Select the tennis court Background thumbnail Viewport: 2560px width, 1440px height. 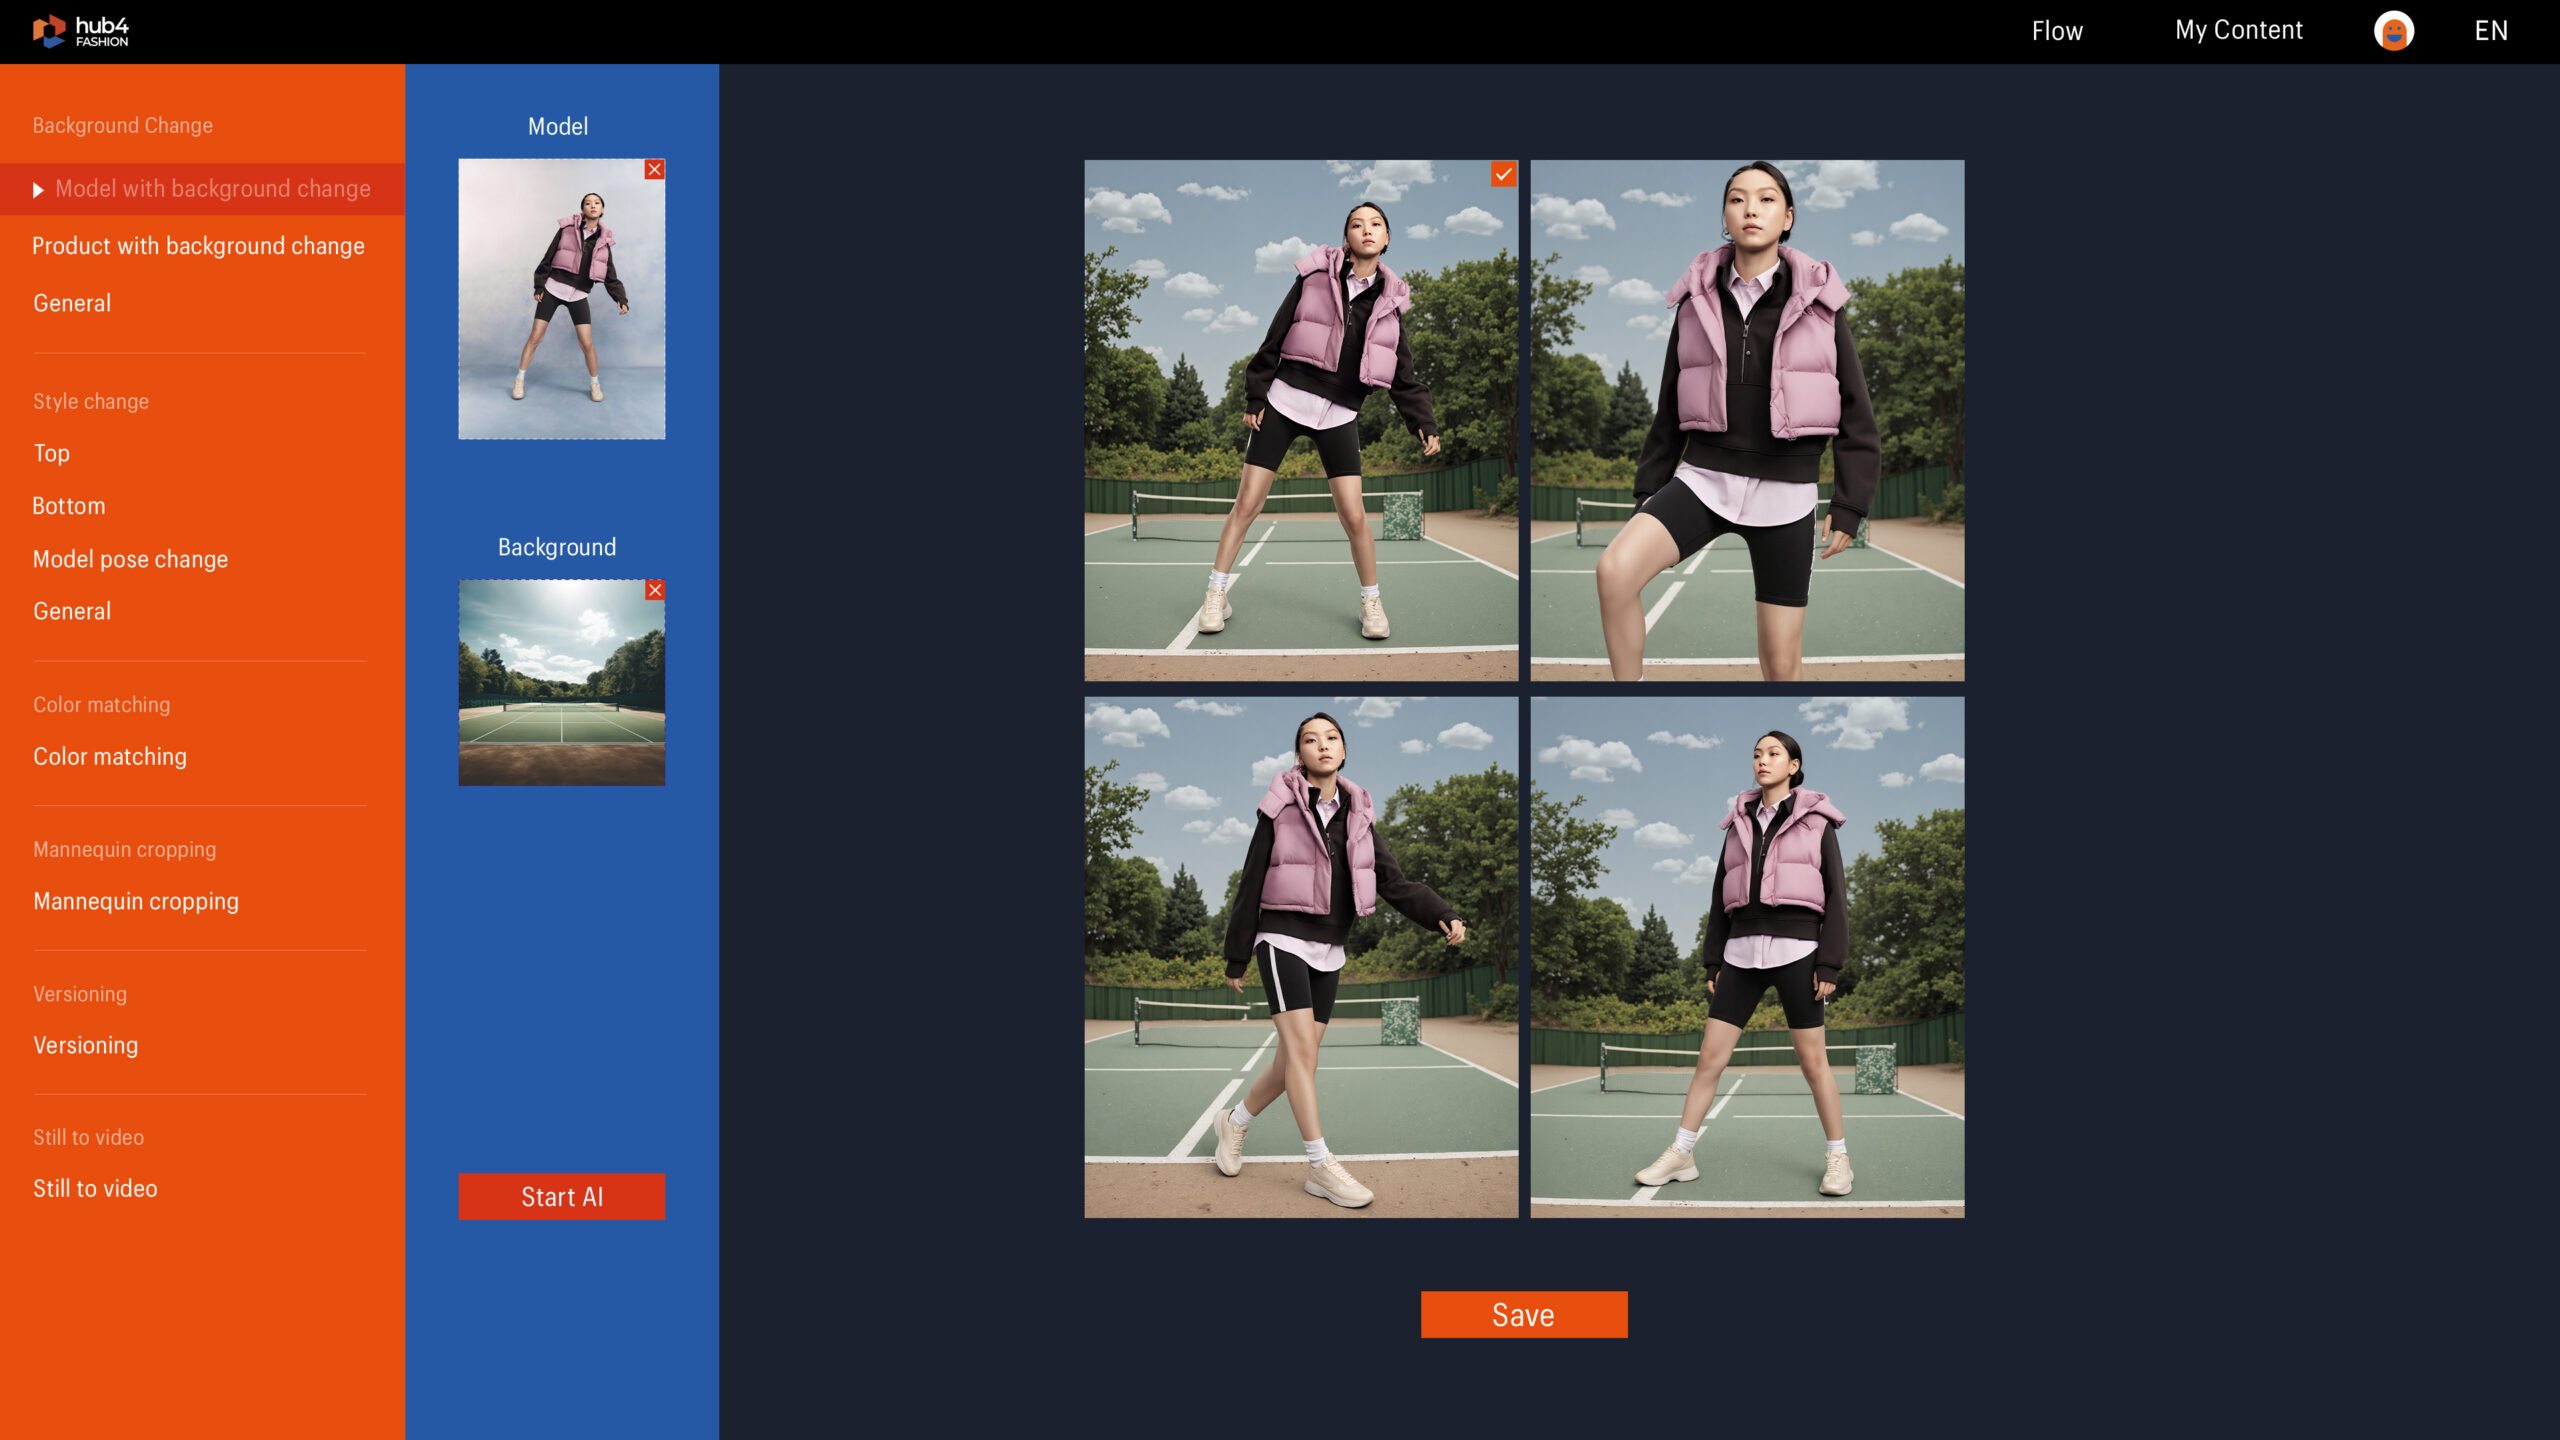(562, 683)
